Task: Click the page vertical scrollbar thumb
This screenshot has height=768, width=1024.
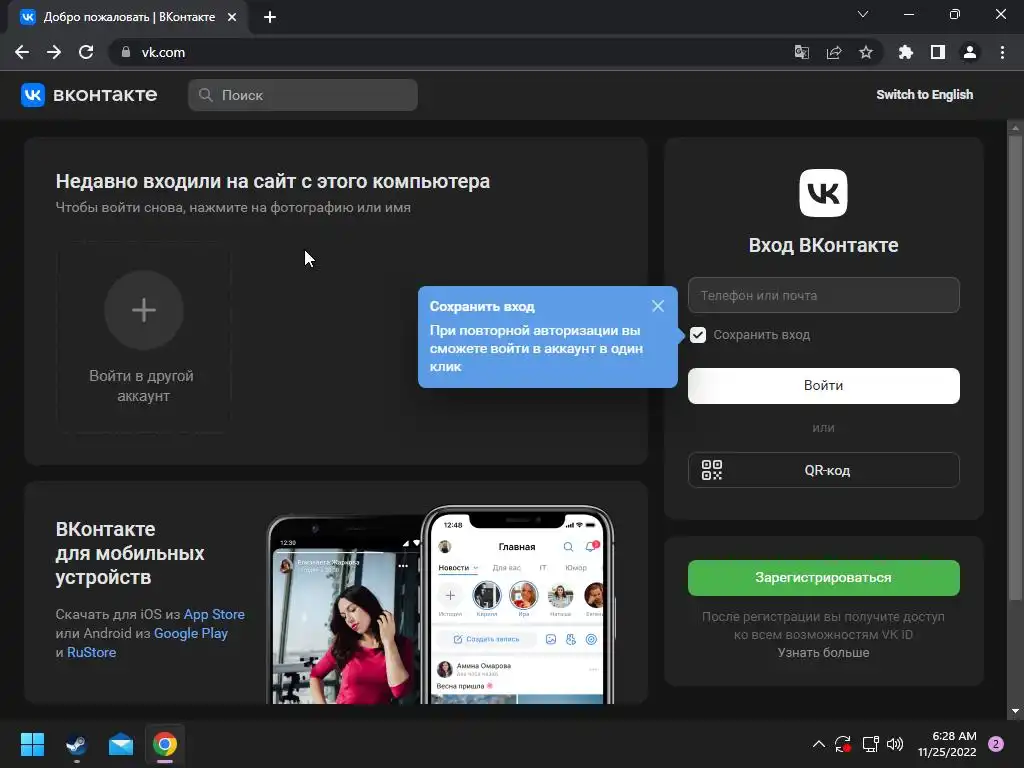Action: 1015,366
